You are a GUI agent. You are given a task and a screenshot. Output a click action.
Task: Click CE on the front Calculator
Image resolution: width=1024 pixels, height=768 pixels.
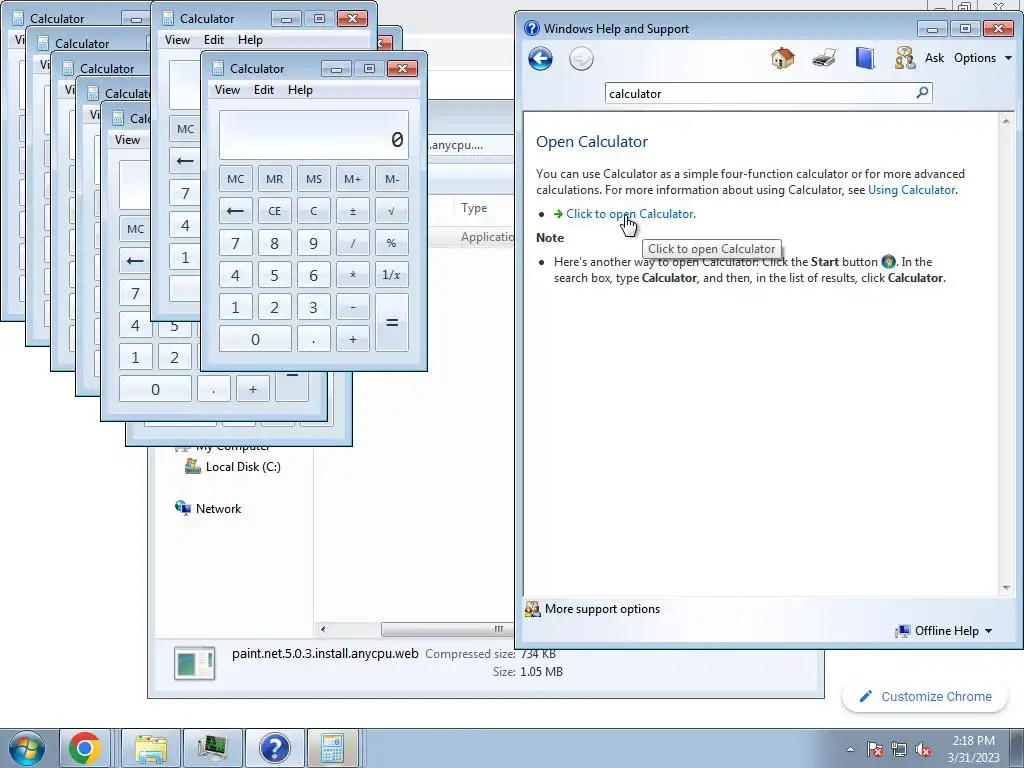(x=274, y=211)
